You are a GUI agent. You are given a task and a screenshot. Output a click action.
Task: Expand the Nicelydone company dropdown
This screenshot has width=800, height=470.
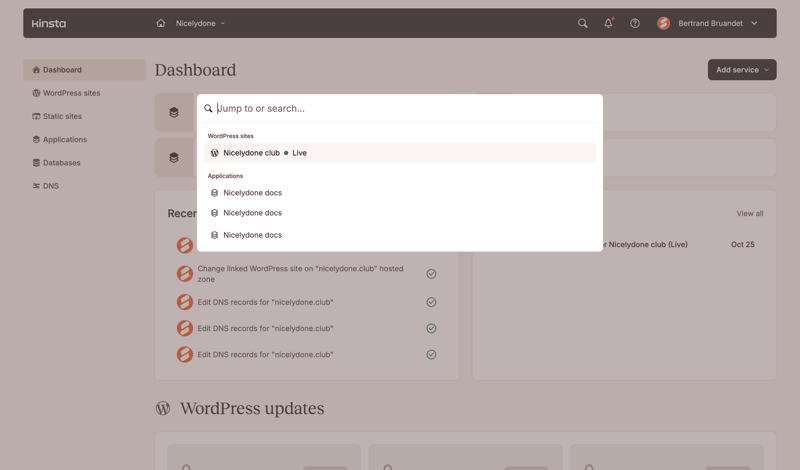pyautogui.click(x=201, y=23)
